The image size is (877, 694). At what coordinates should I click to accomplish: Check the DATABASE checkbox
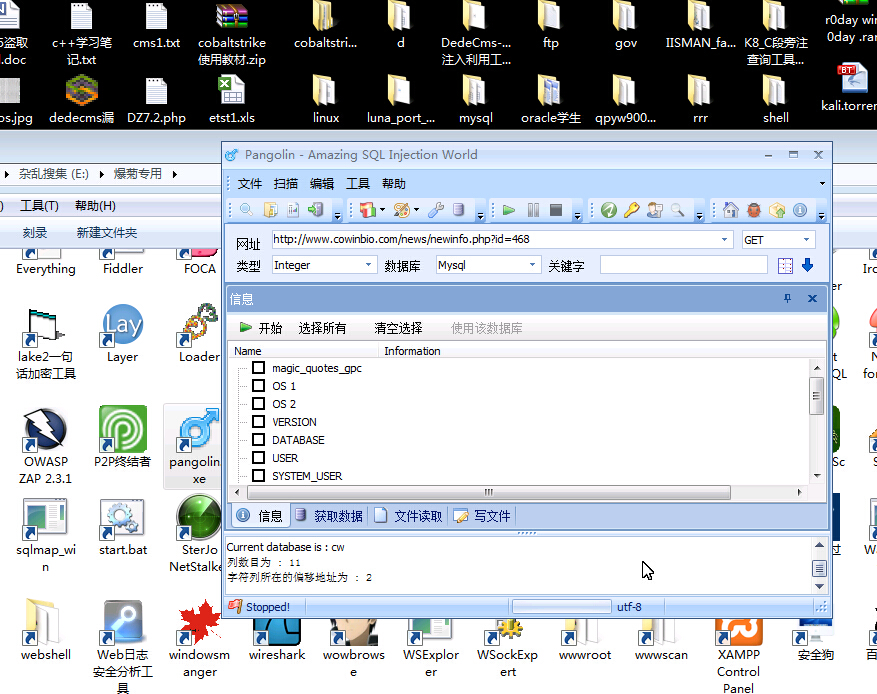pyautogui.click(x=258, y=440)
